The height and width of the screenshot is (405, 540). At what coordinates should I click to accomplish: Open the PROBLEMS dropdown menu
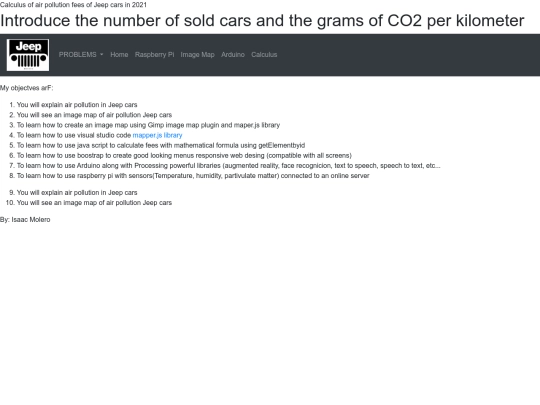pyautogui.click(x=81, y=55)
